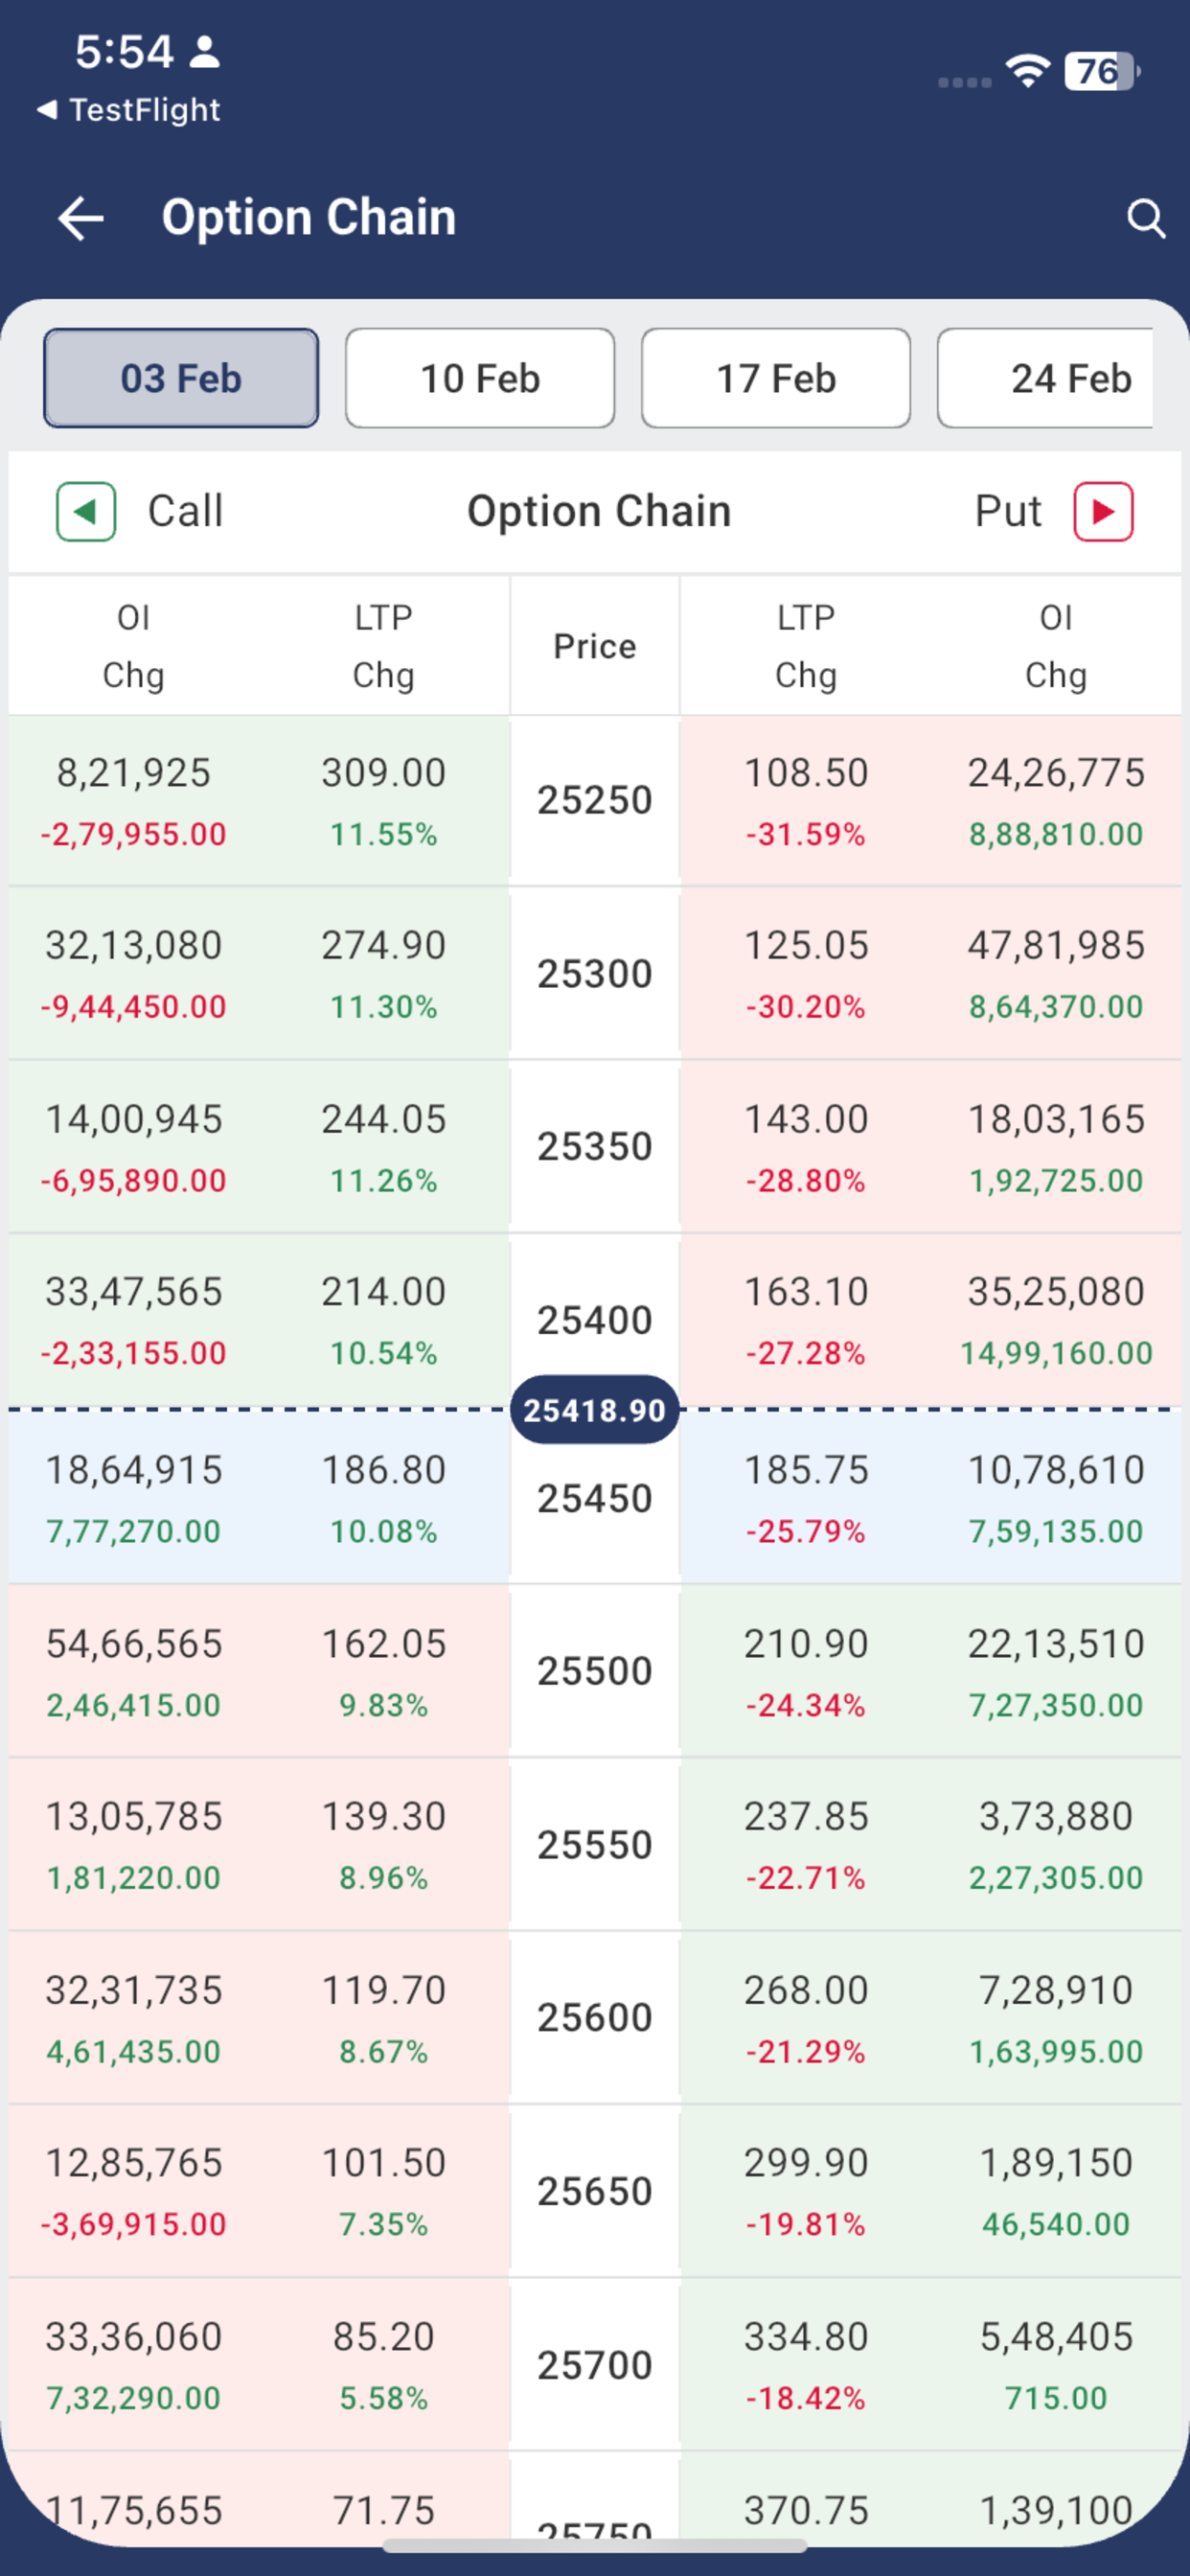Click the red Put arrow icon
The height and width of the screenshot is (2576, 1190).
(x=1103, y=511)
